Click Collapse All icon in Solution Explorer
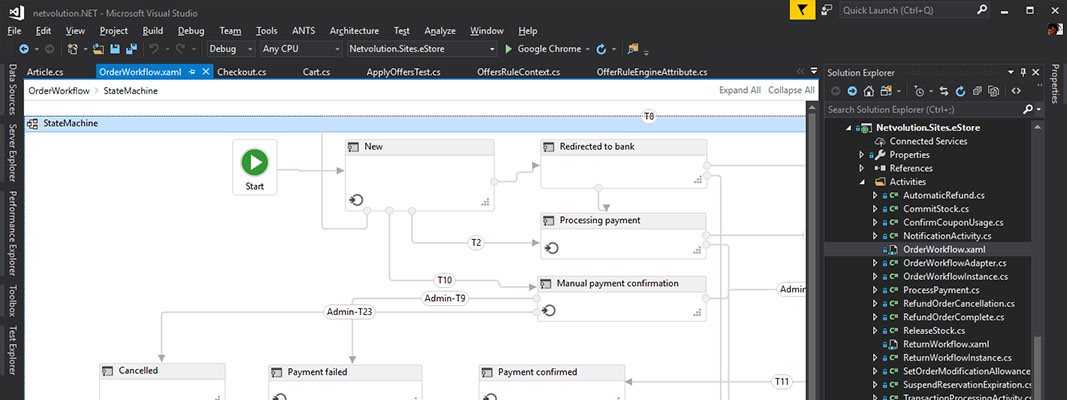This screenshot has width=1067, height=400. (x=977, y=90)
